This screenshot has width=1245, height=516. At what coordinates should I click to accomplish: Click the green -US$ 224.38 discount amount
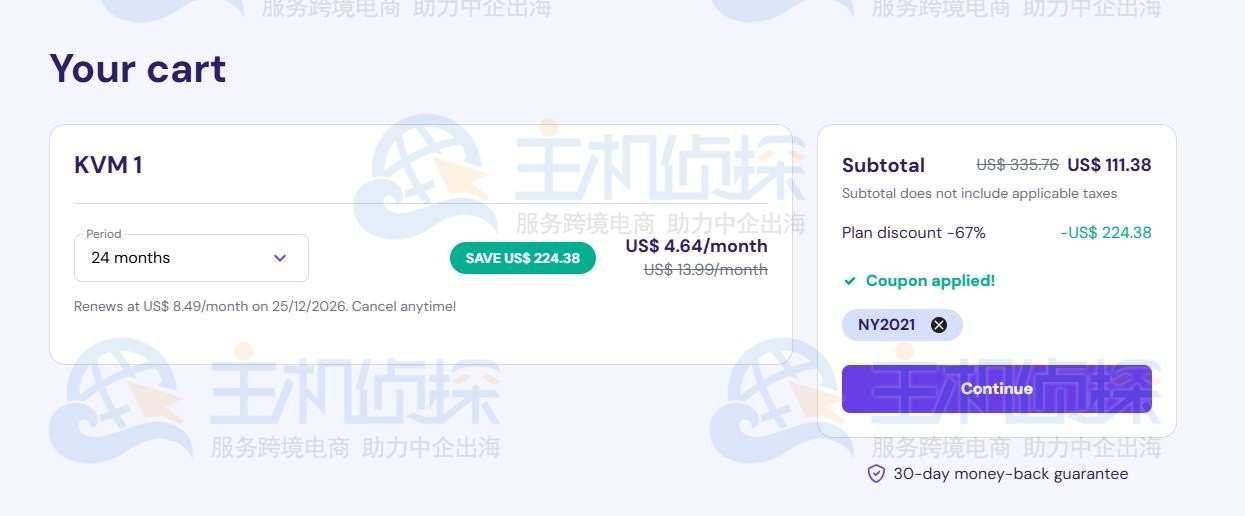tap(1105, 233)
